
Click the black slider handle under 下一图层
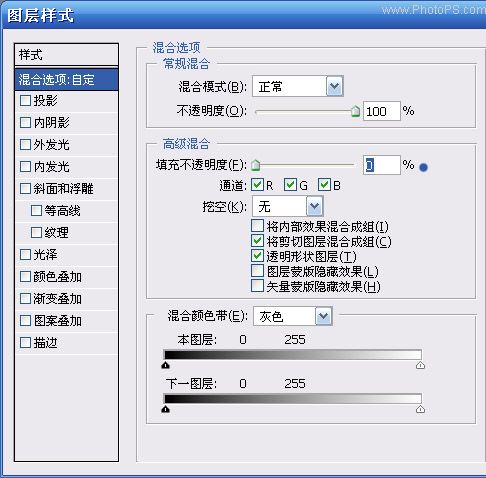[x=165, y=409]
